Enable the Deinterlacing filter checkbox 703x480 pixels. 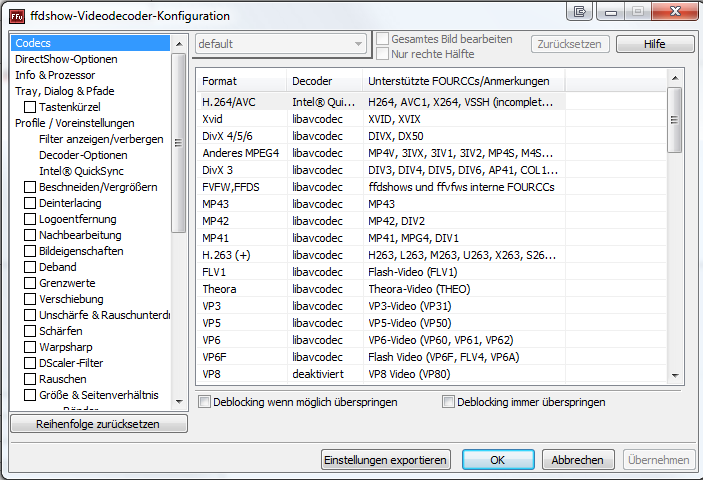(x=30, y=203)
